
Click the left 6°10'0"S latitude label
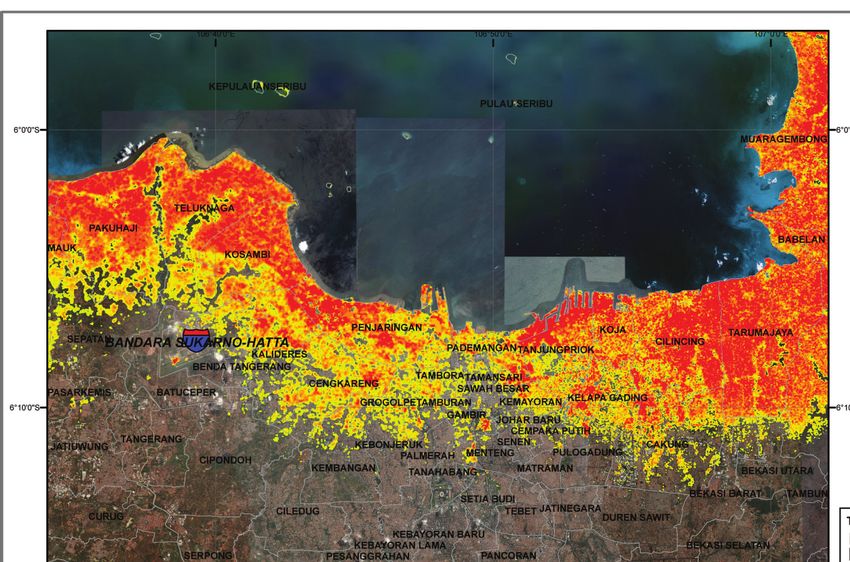tap(24, 408)
